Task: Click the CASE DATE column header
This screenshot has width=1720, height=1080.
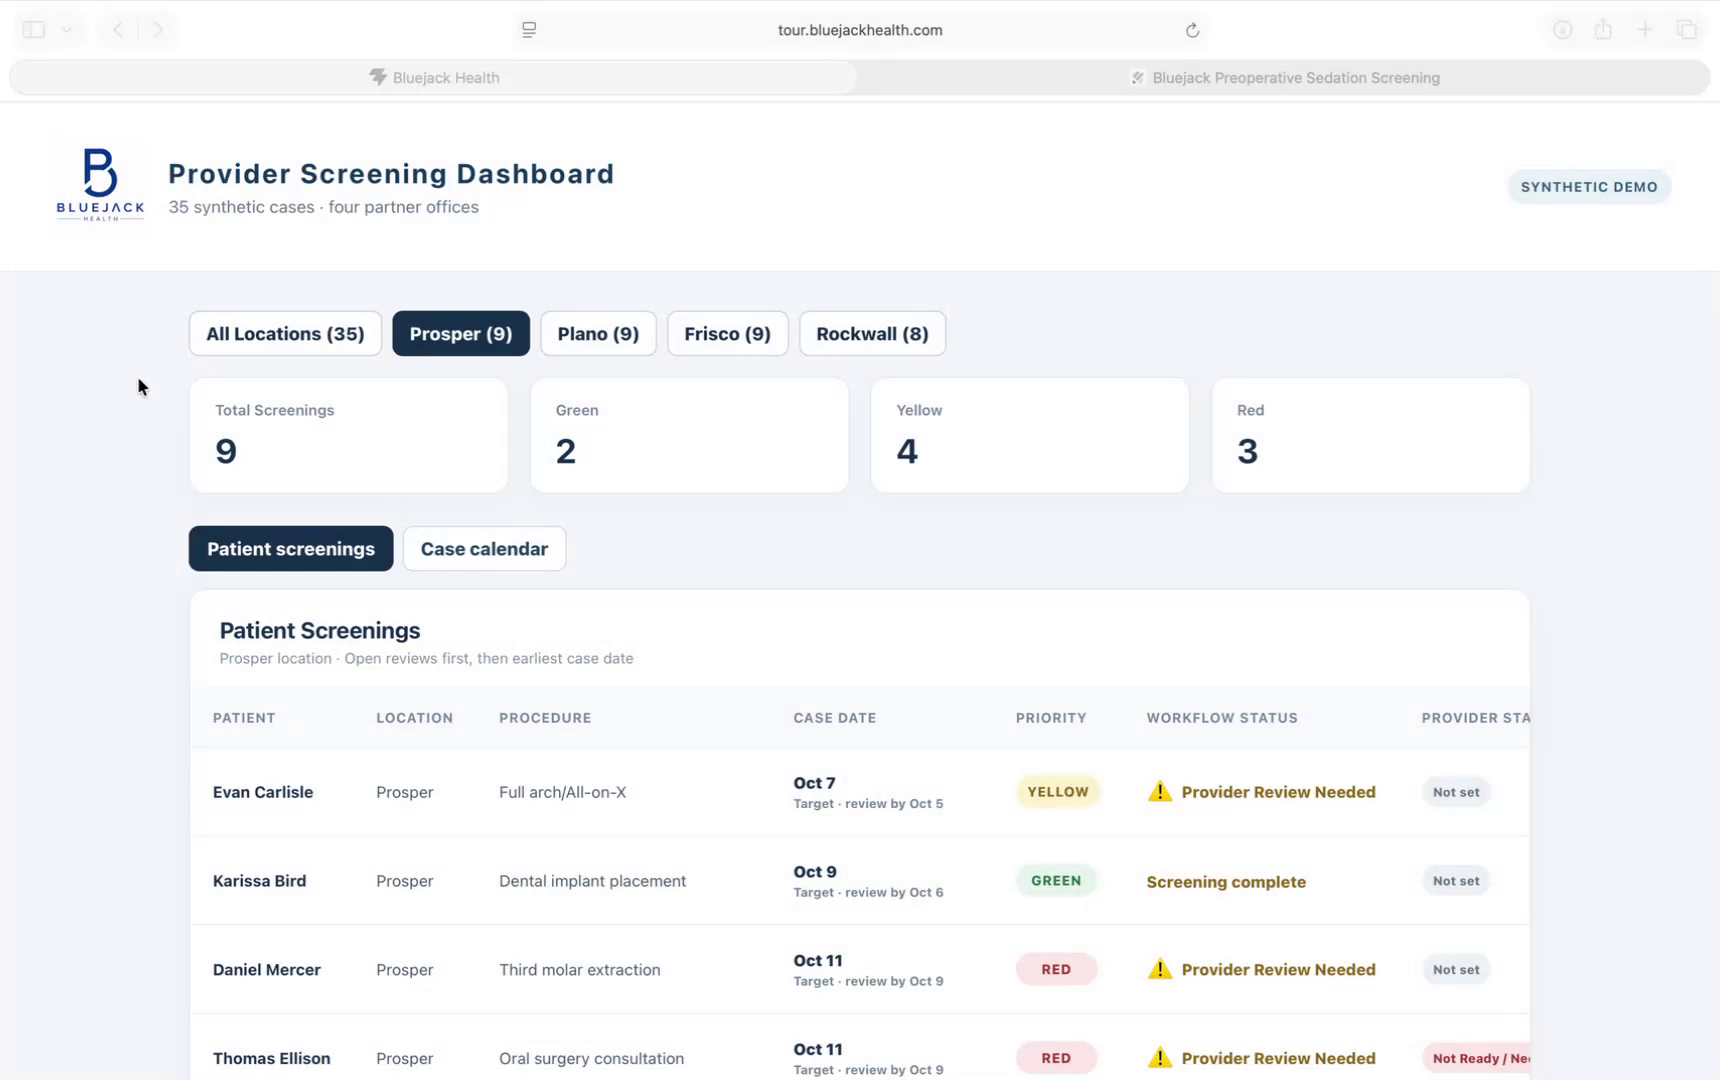Action: click(x=835, y=718)
